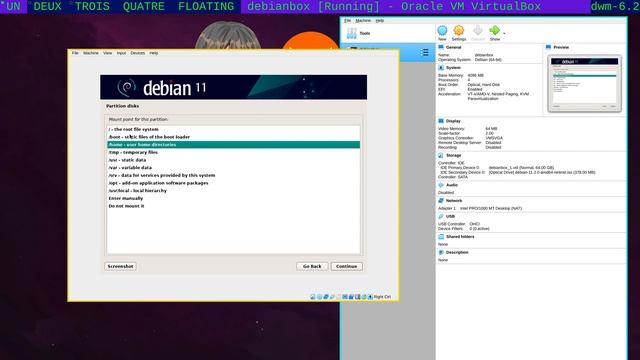
Task: Select "/home - user home directories" row
Action: 233,145
